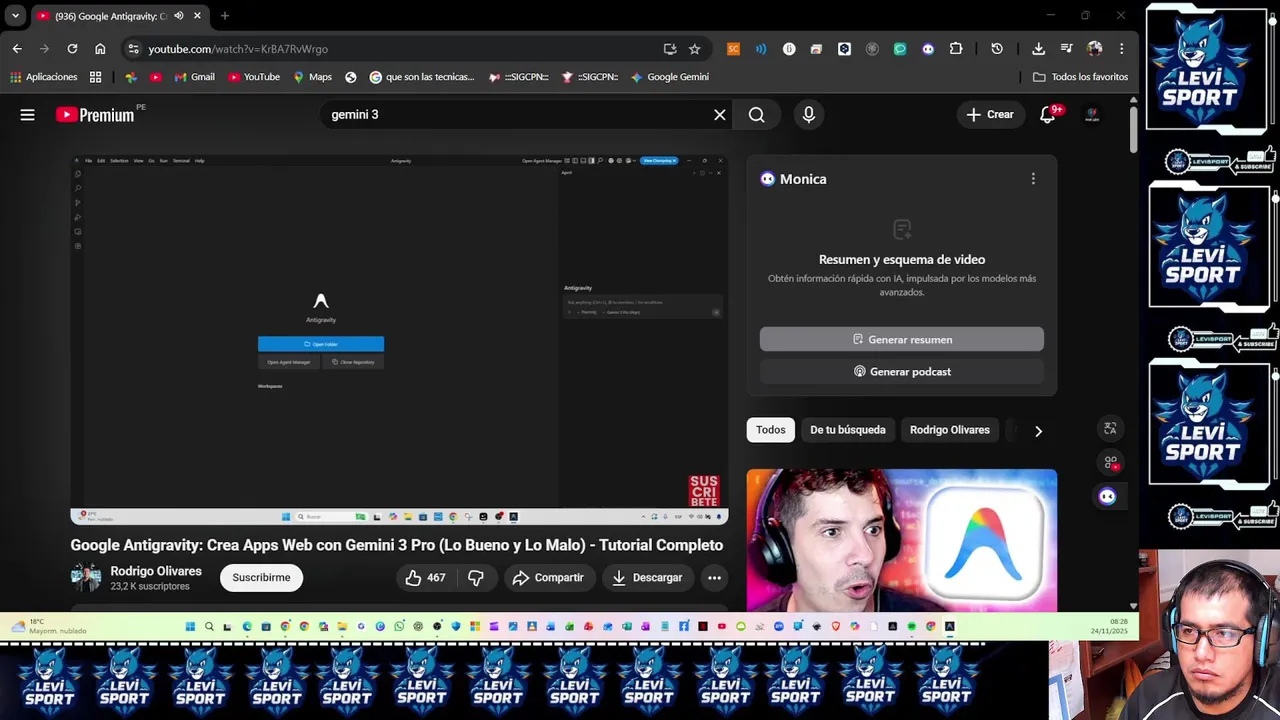Expand the tab search dropdown
The image size is (1280, 720).
point(15,16)
